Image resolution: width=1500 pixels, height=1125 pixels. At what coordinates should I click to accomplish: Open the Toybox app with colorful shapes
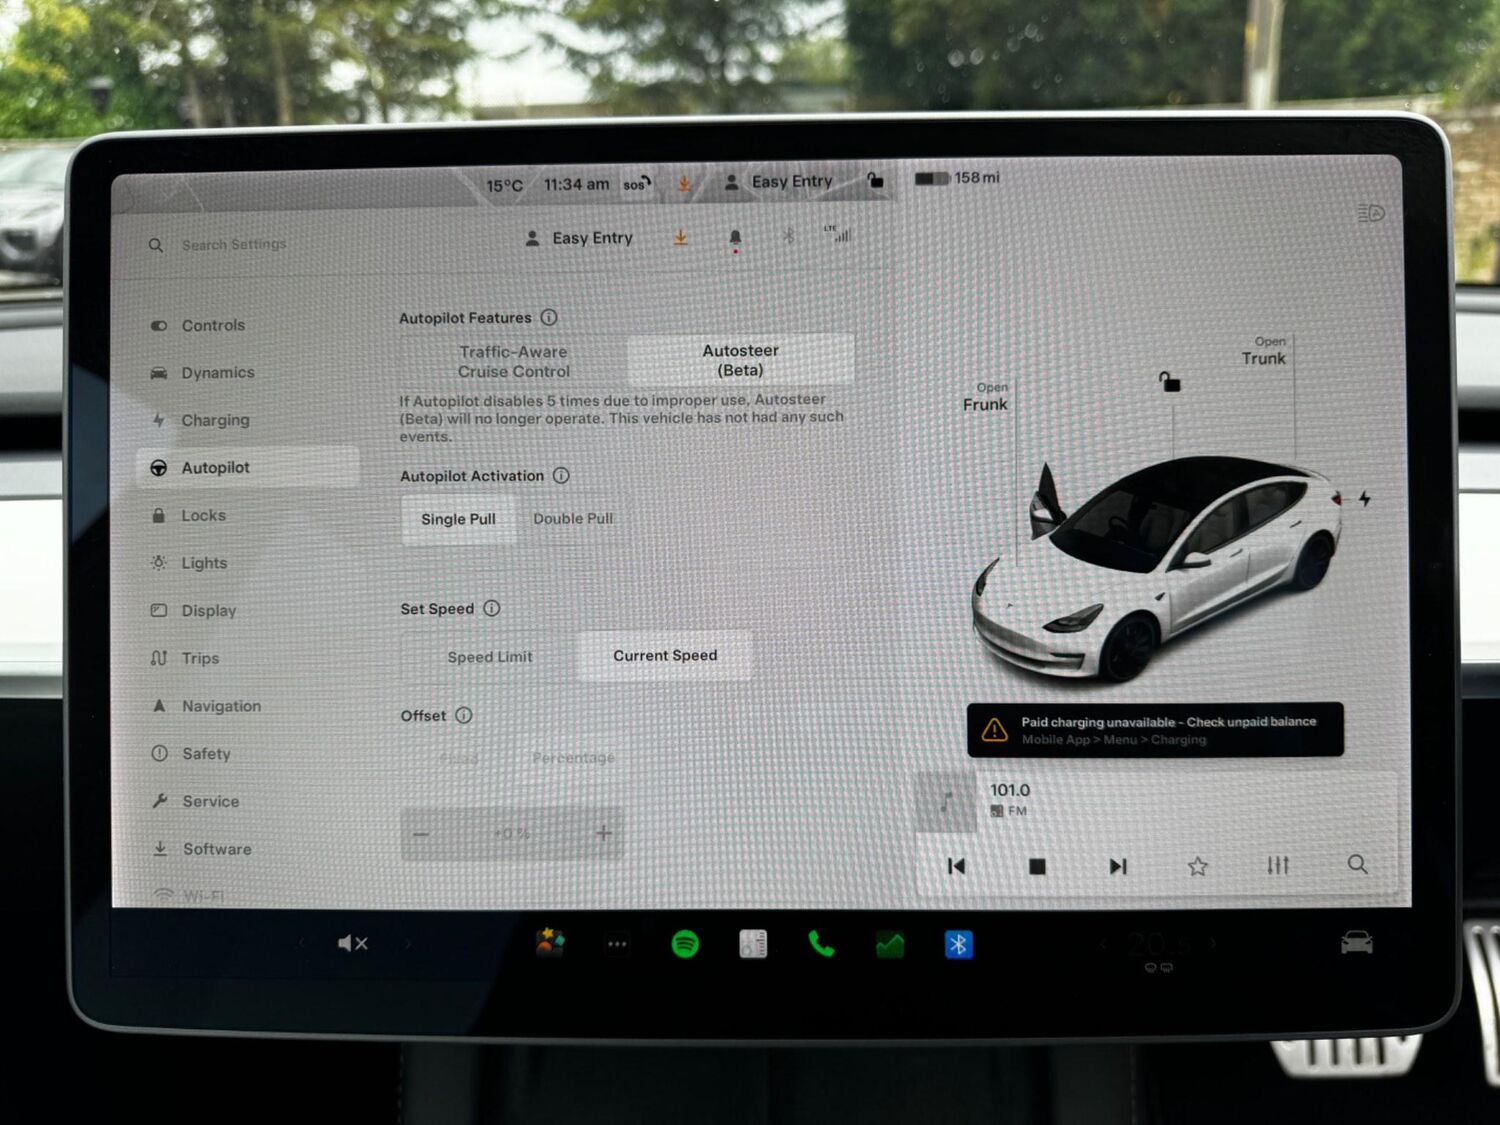[x=549, y=942]
